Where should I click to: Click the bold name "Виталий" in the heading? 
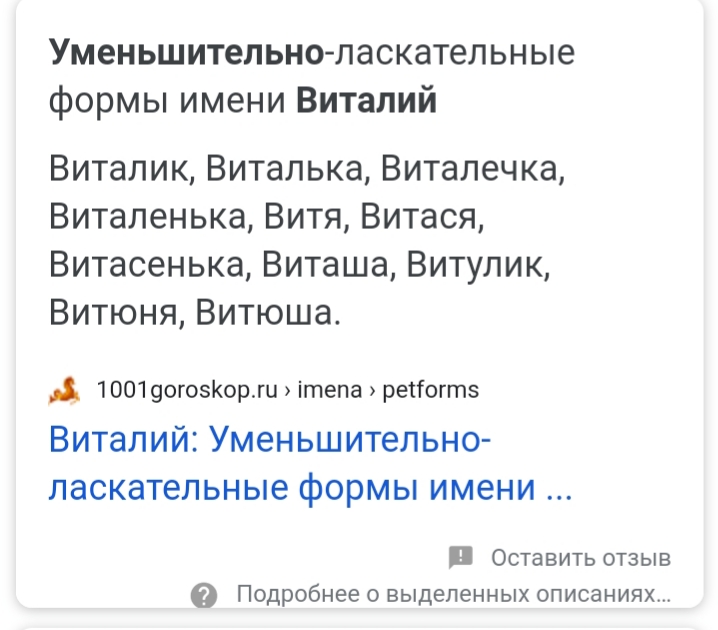pyautogui.click(x=368, y=101)
